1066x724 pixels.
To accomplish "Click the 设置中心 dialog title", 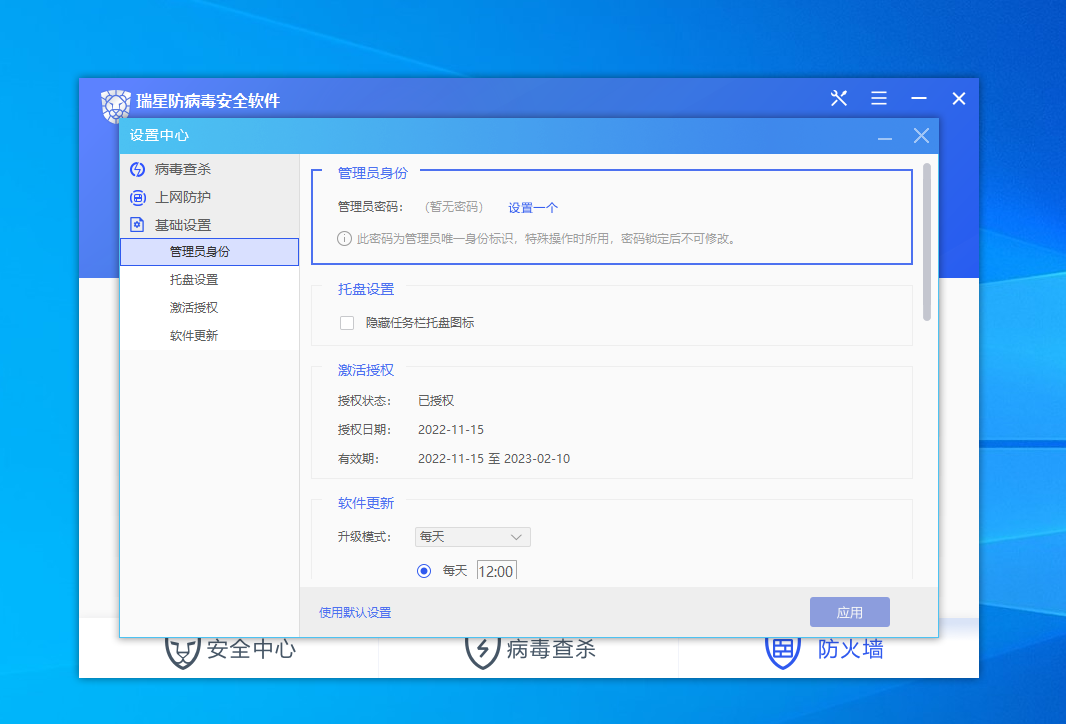I will (x=159, y=135).
